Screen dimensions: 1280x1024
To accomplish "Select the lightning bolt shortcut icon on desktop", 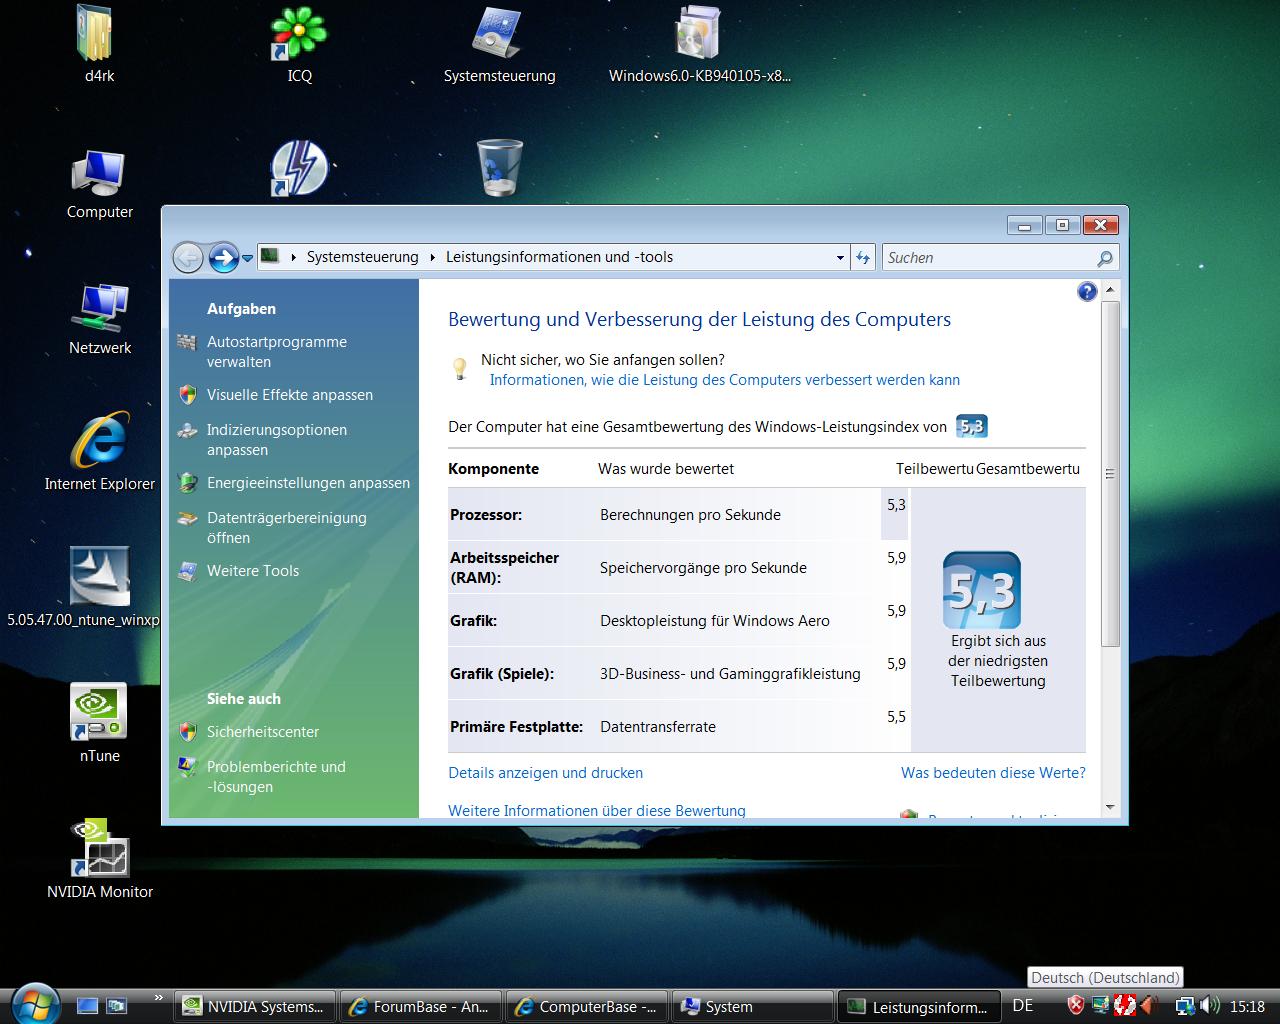I will pos(299,168).
